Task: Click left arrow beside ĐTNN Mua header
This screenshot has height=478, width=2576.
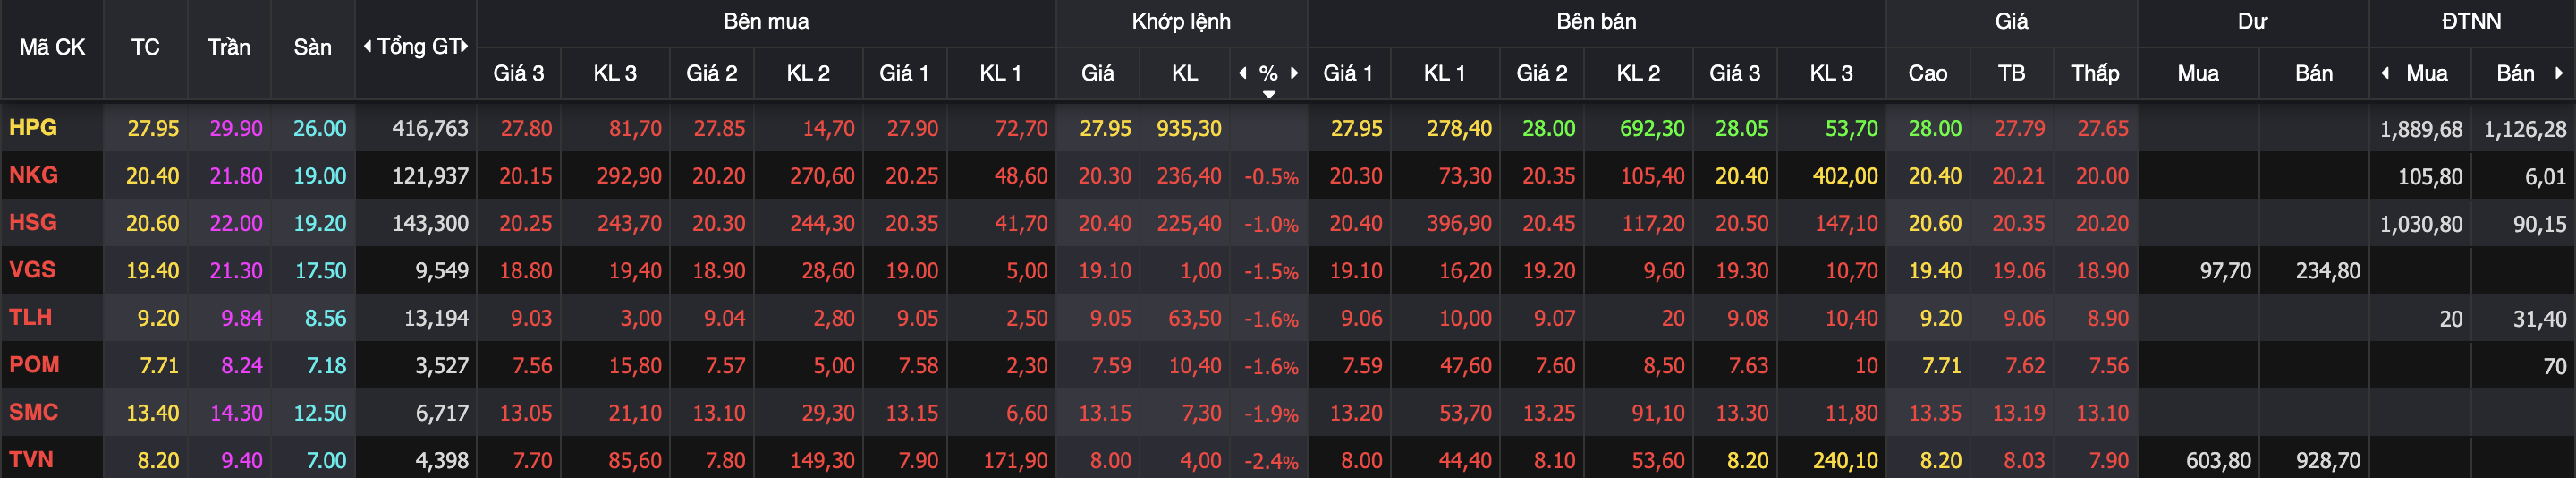Action: tap(2385, 73)
